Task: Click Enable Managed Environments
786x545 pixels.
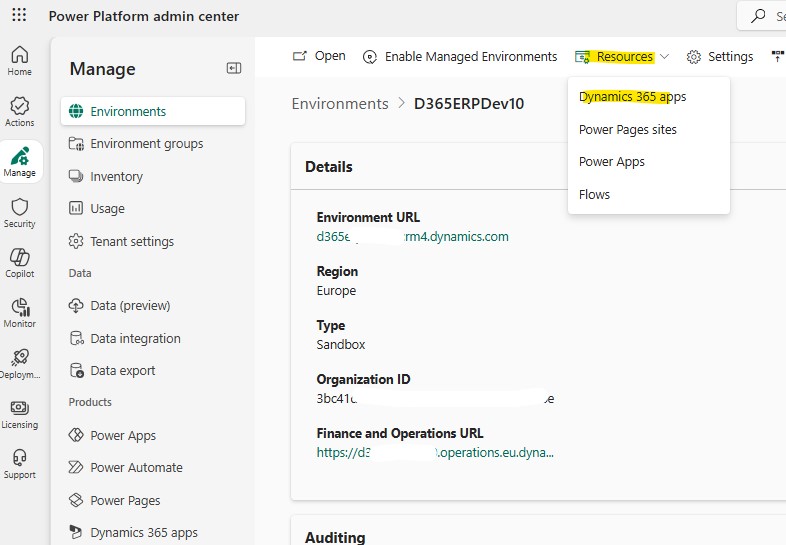Action: pos(460,57)
